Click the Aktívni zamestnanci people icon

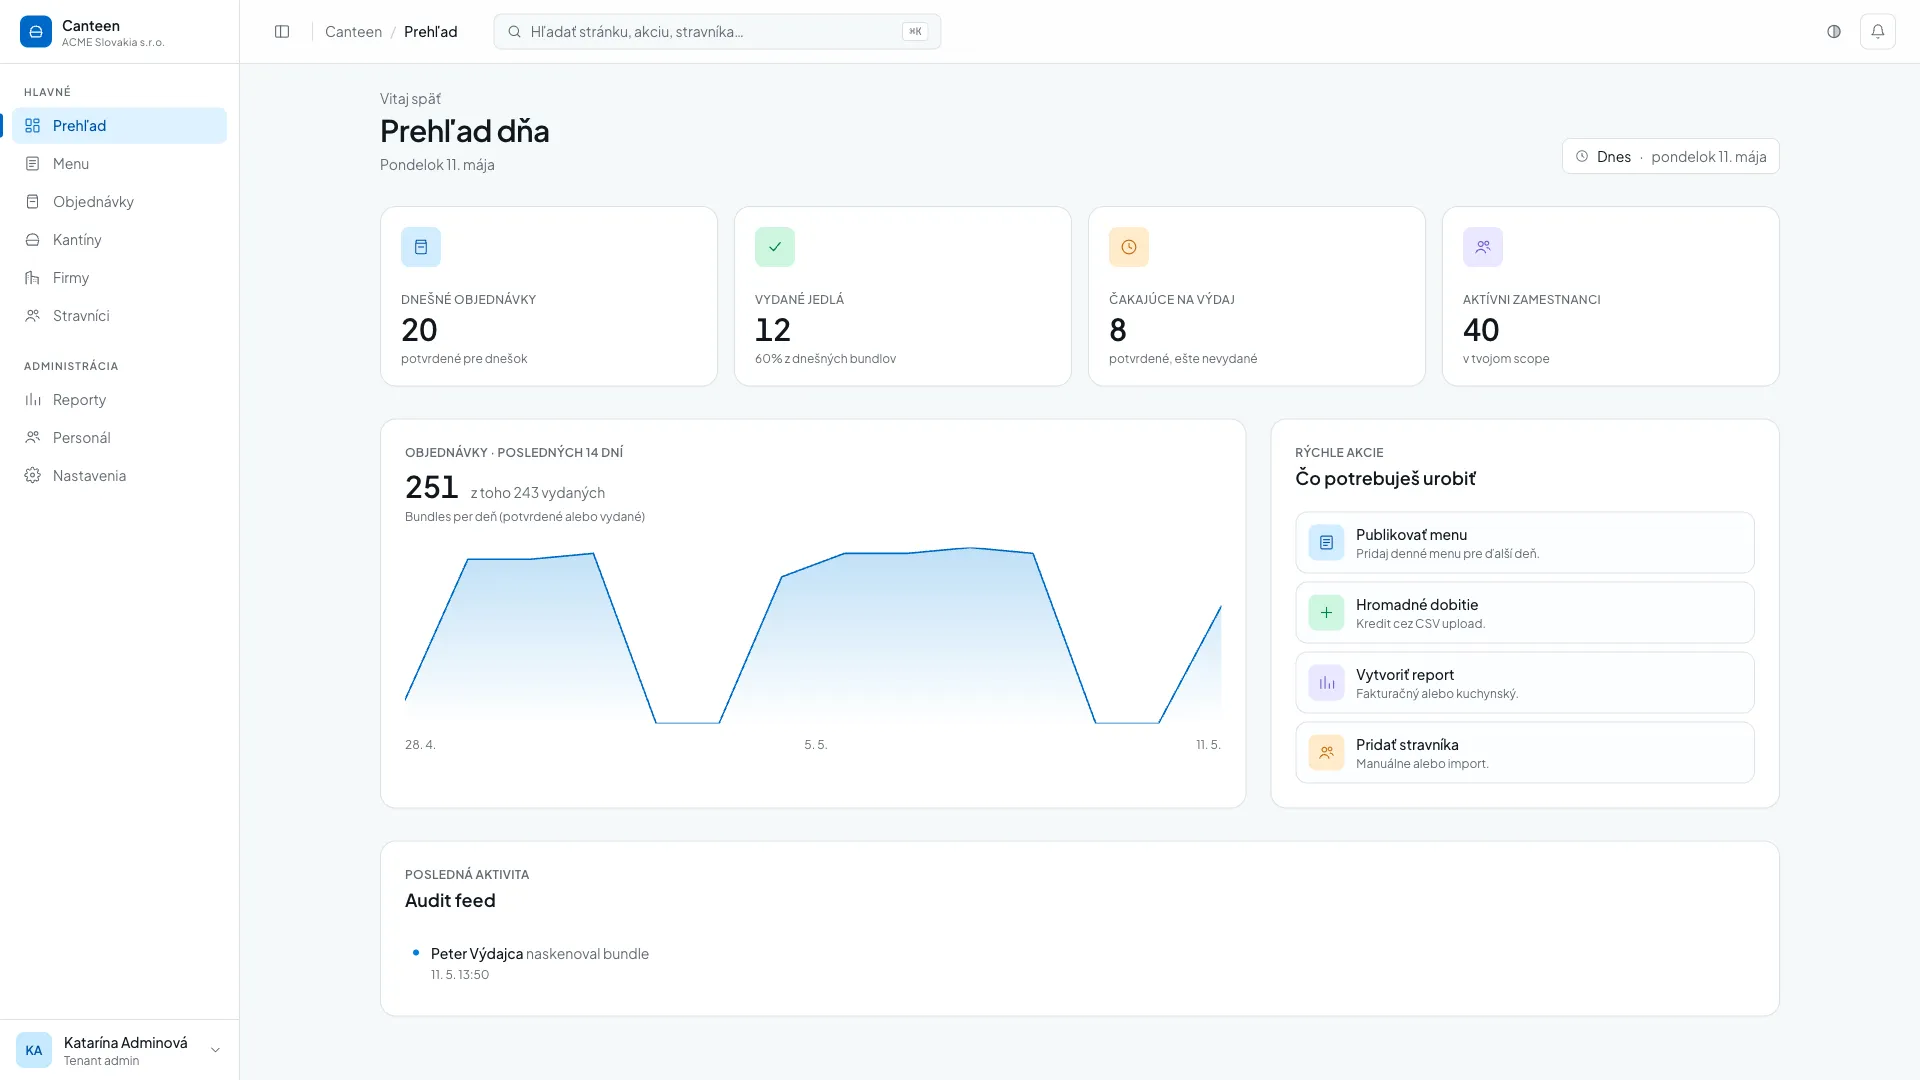pos(1483,247)
